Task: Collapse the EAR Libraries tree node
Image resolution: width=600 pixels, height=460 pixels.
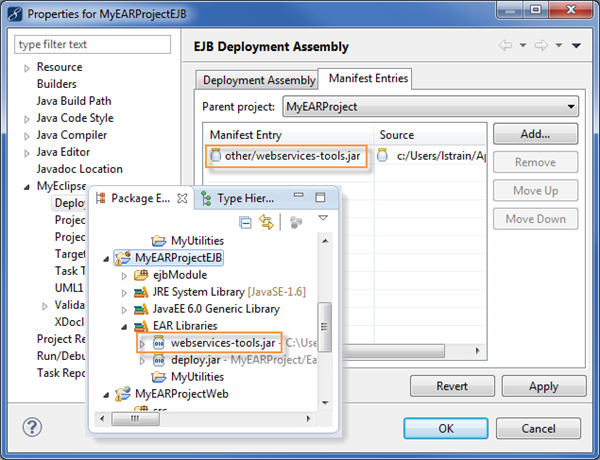Action: pyautogui.click(x=124, y=326)
